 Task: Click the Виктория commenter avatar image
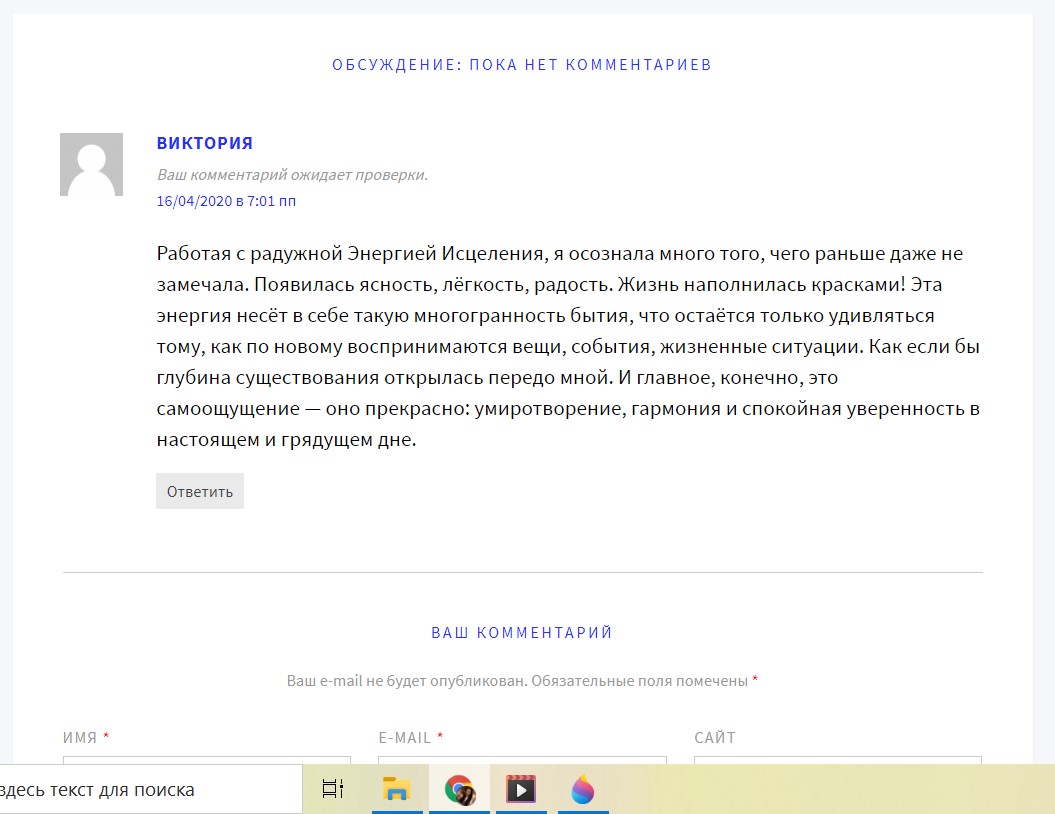92,164
